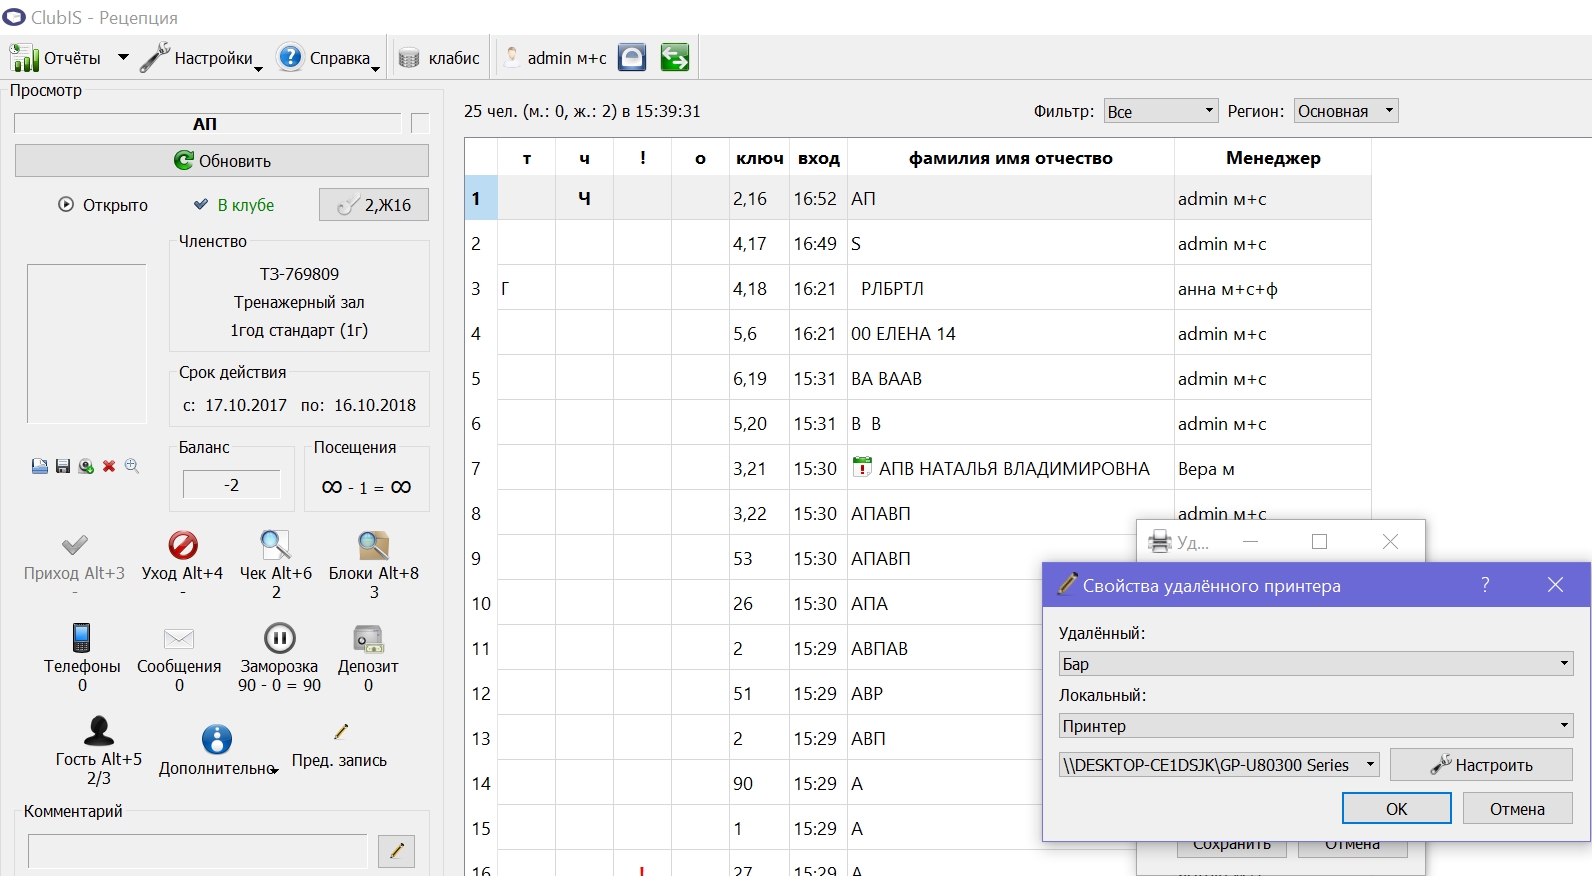Click the Гость Alt+5 person icon
Viewport: 1592px width, 876px height.
coord(98,731)
